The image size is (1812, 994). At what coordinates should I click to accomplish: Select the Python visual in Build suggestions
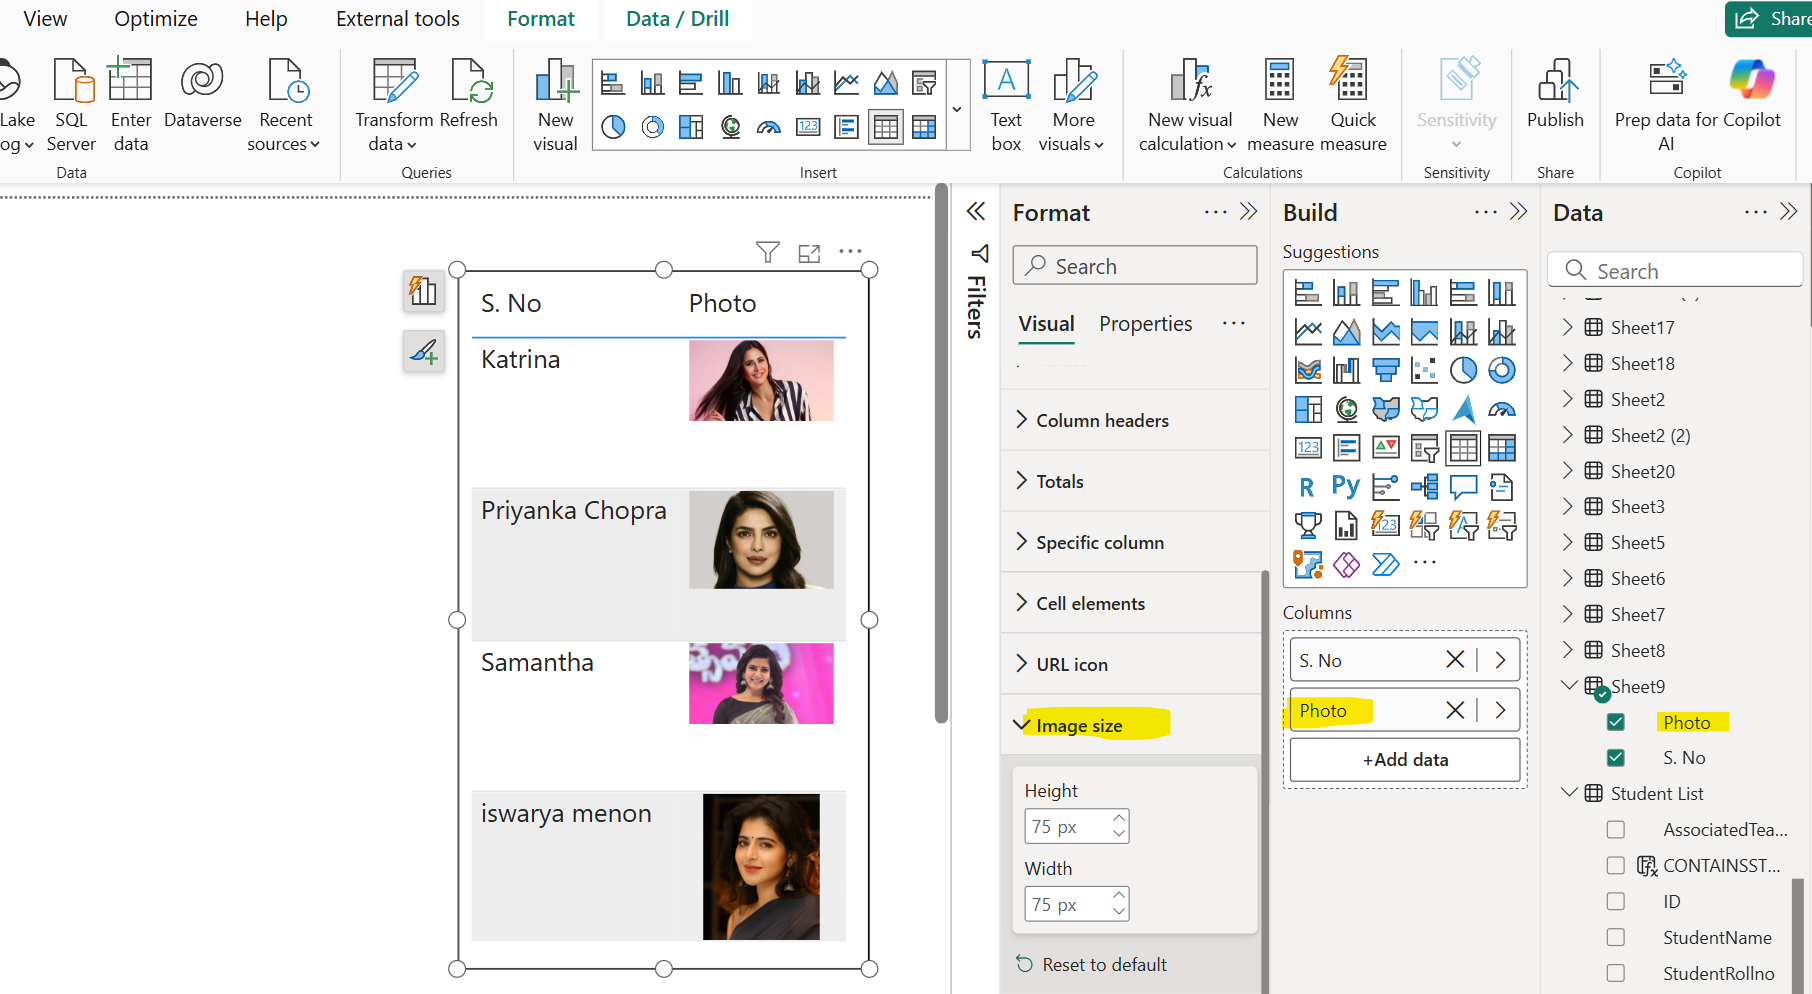[x=1345, y=487]
